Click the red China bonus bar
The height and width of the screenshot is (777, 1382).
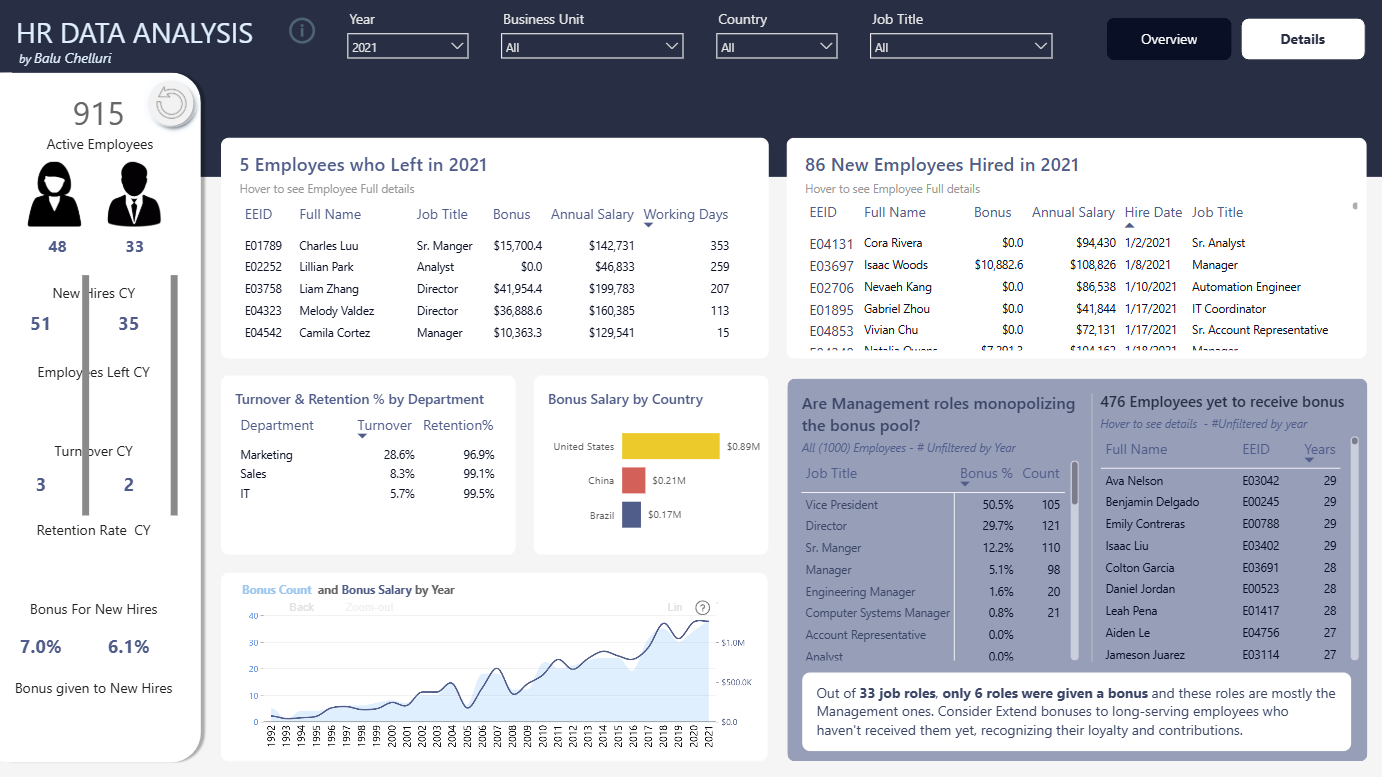(634, 480)
